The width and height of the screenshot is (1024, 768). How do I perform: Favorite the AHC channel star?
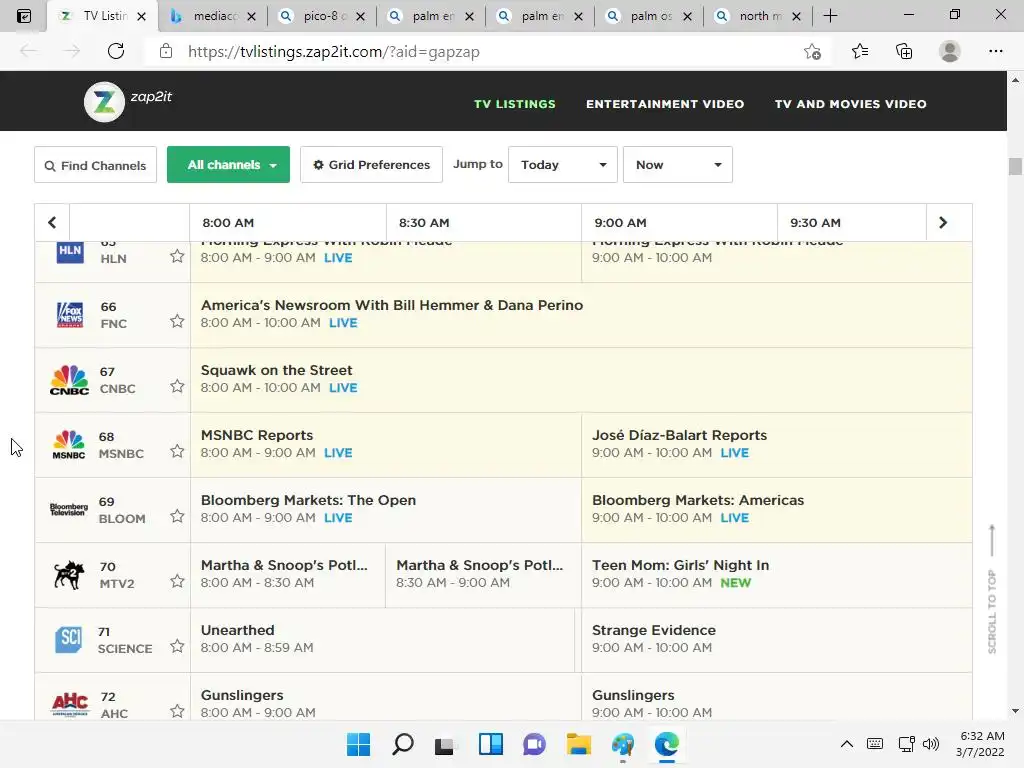click(177, 711)
